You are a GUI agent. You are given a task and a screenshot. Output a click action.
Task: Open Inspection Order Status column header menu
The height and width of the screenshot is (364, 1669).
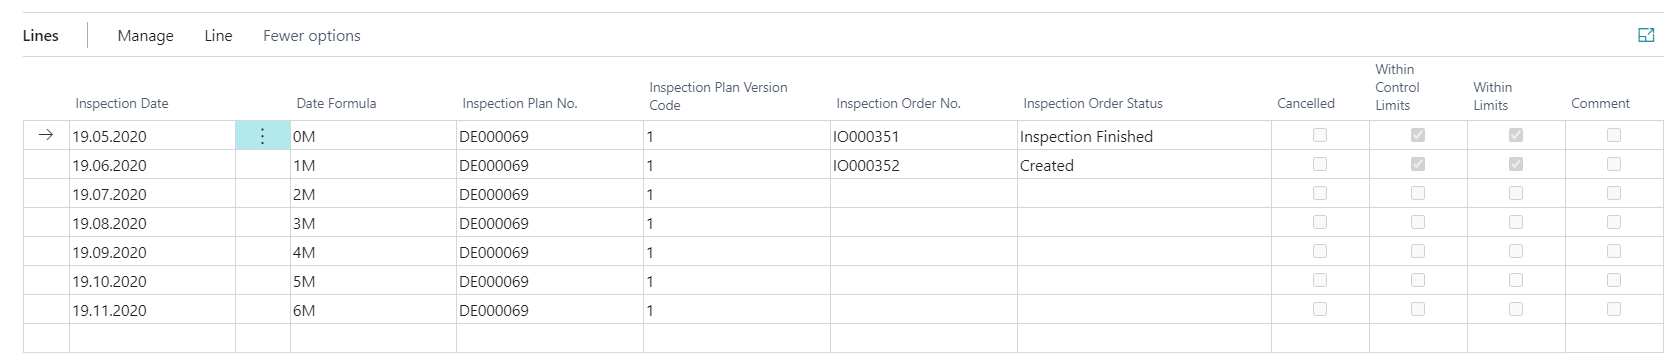click(x=1093, y=103)
